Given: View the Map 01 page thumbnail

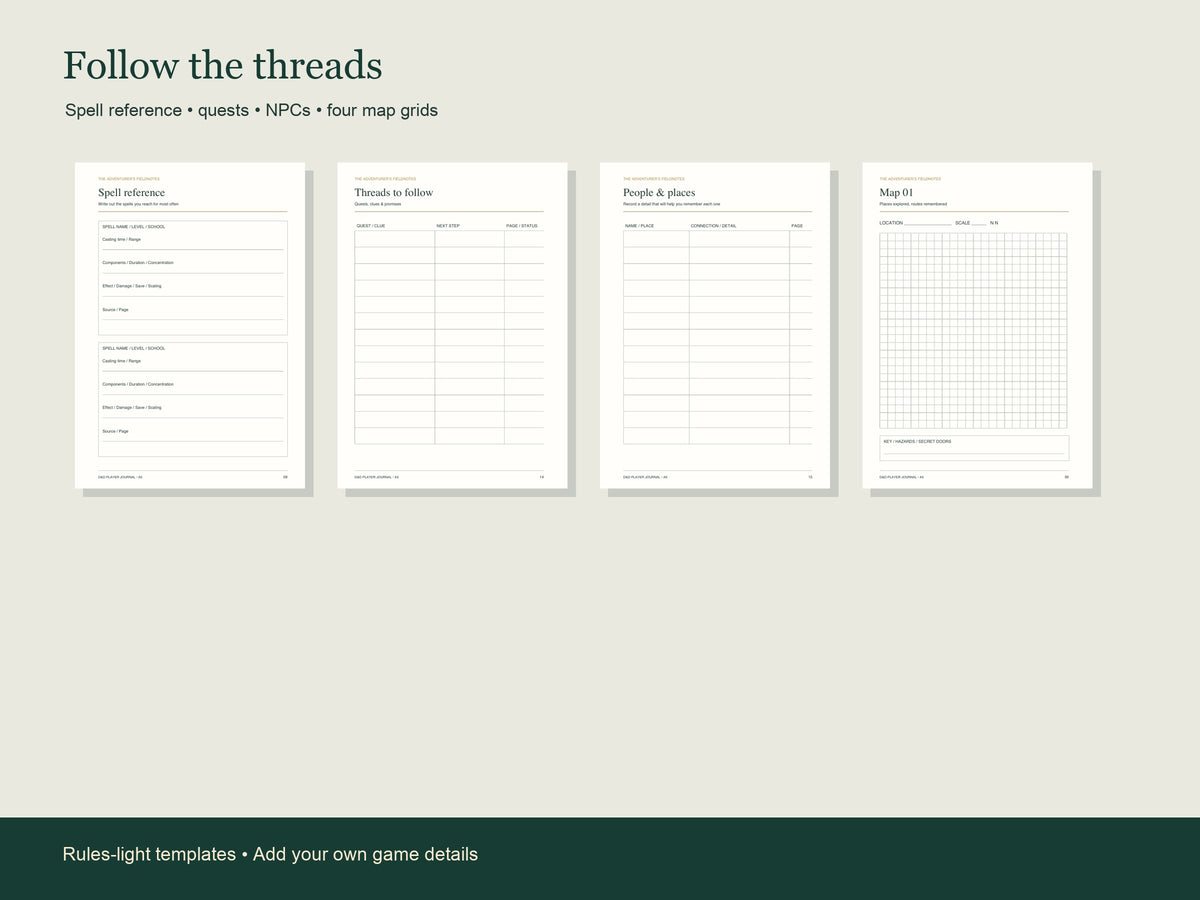Looking at the screenshot, I should (x=977, y=325).
